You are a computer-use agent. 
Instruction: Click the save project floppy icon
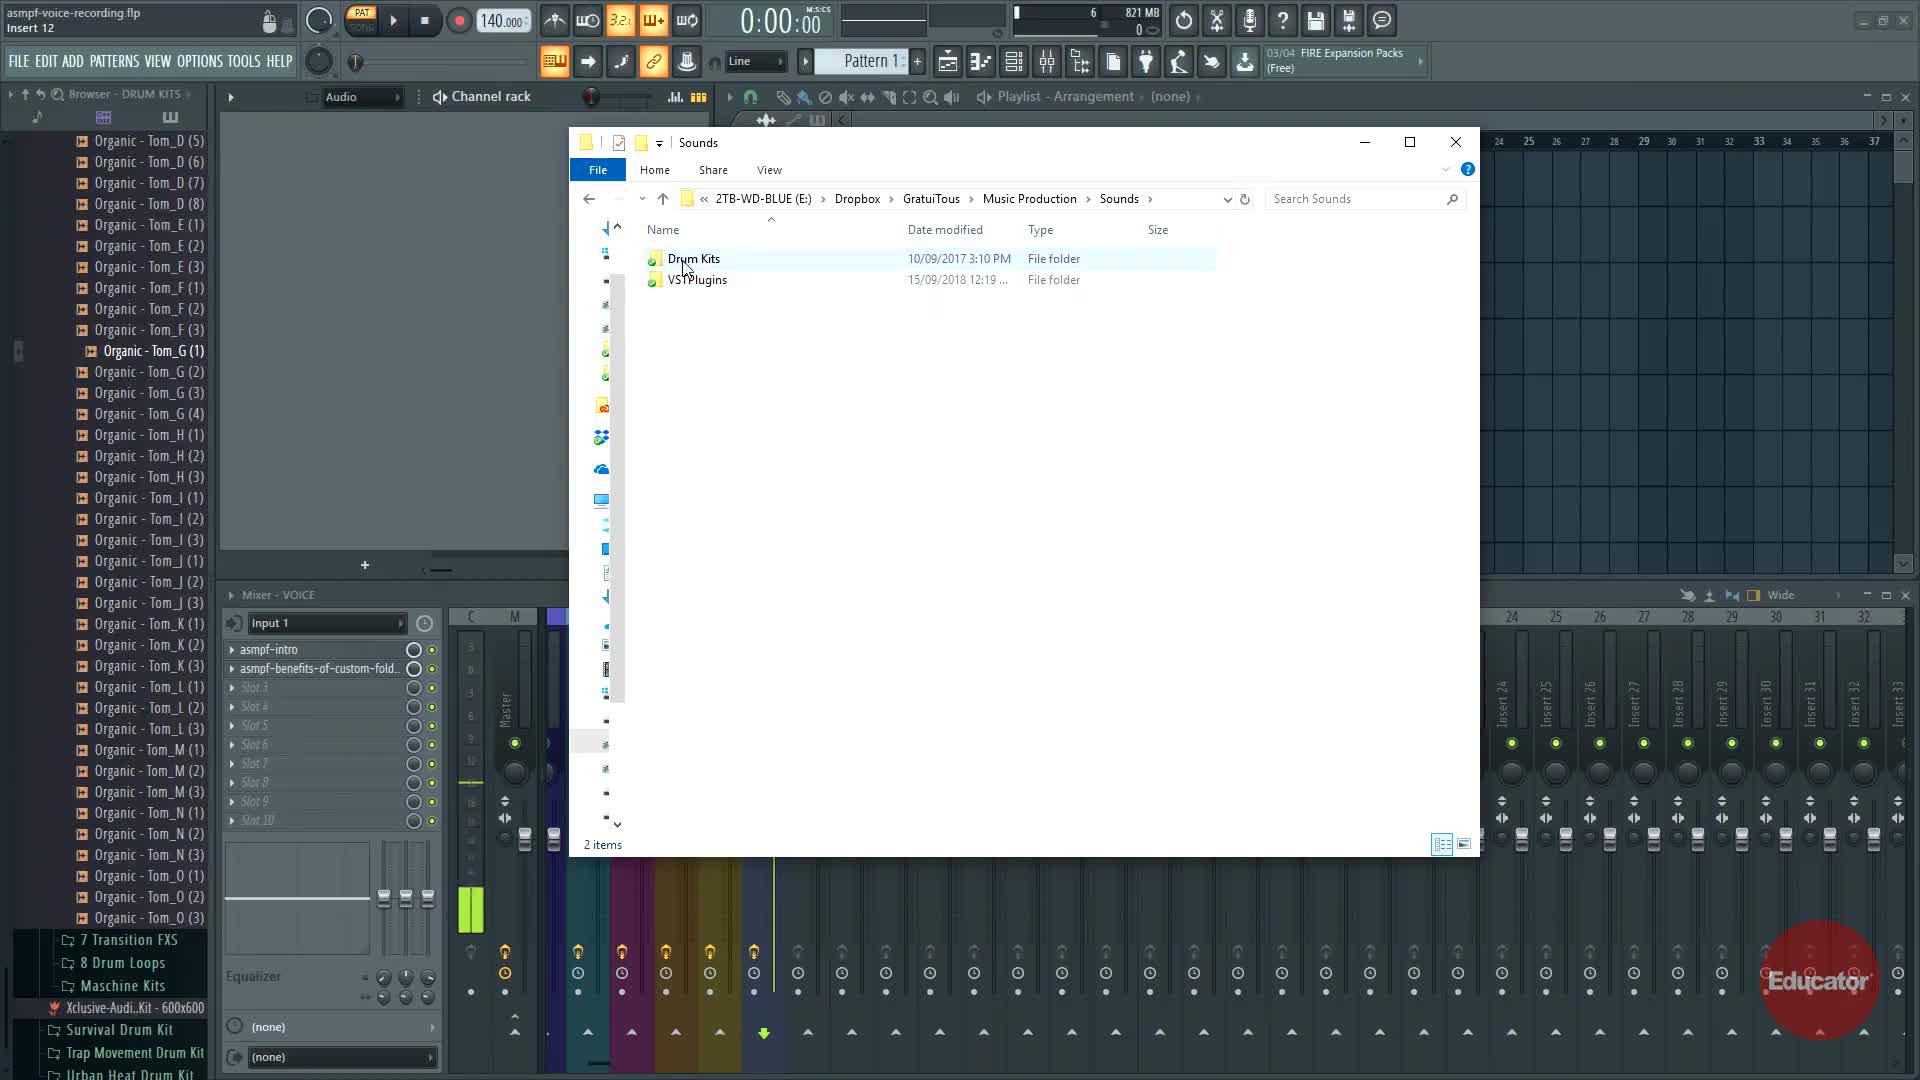1315,21
